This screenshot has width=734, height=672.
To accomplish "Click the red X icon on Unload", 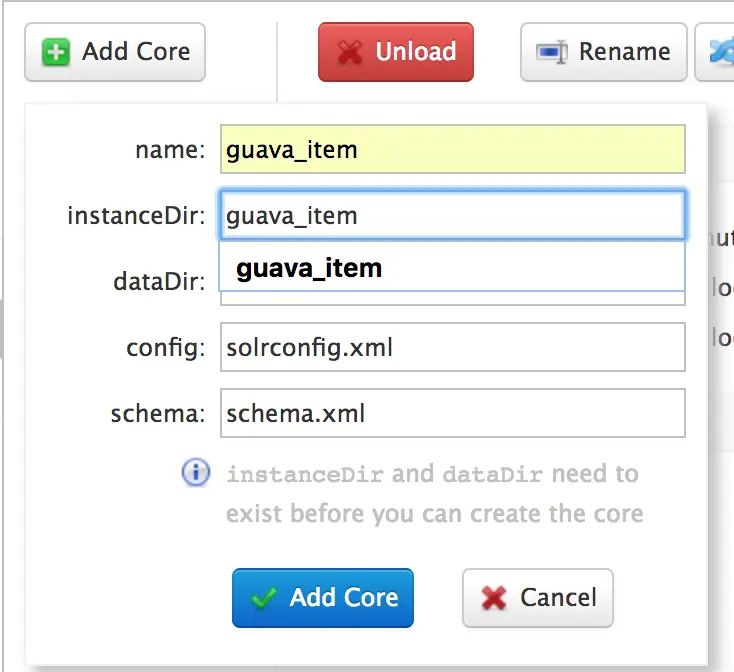I will tap(349, 52).
